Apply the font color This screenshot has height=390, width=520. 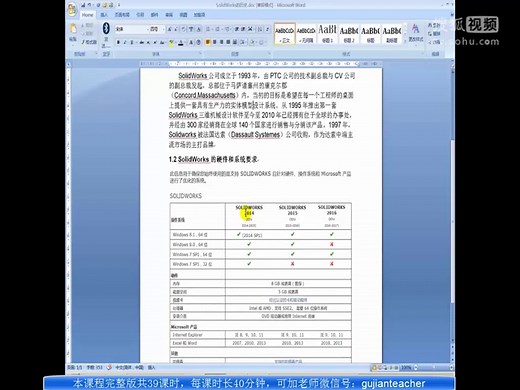pyautogui.click(x=181, y=42)
